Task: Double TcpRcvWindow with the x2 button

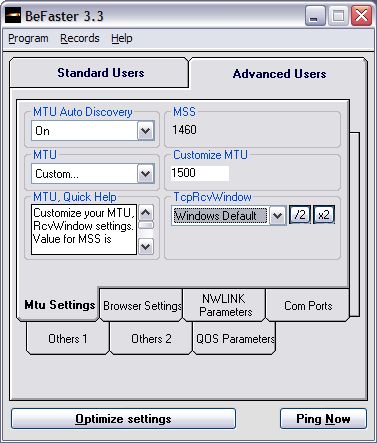Action: tap(324, 215)
